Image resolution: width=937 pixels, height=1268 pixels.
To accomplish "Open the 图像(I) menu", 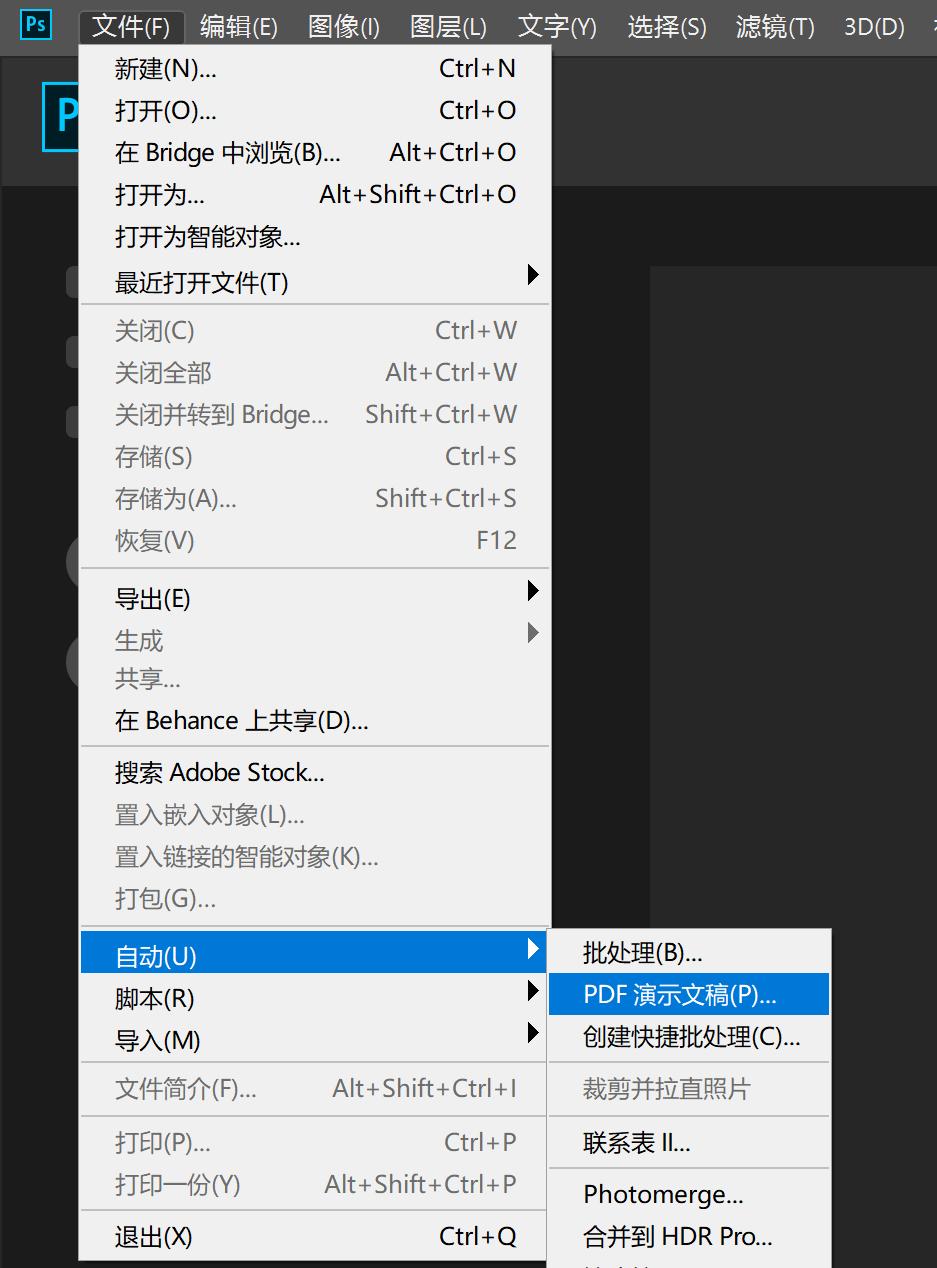I will (344, 27).
